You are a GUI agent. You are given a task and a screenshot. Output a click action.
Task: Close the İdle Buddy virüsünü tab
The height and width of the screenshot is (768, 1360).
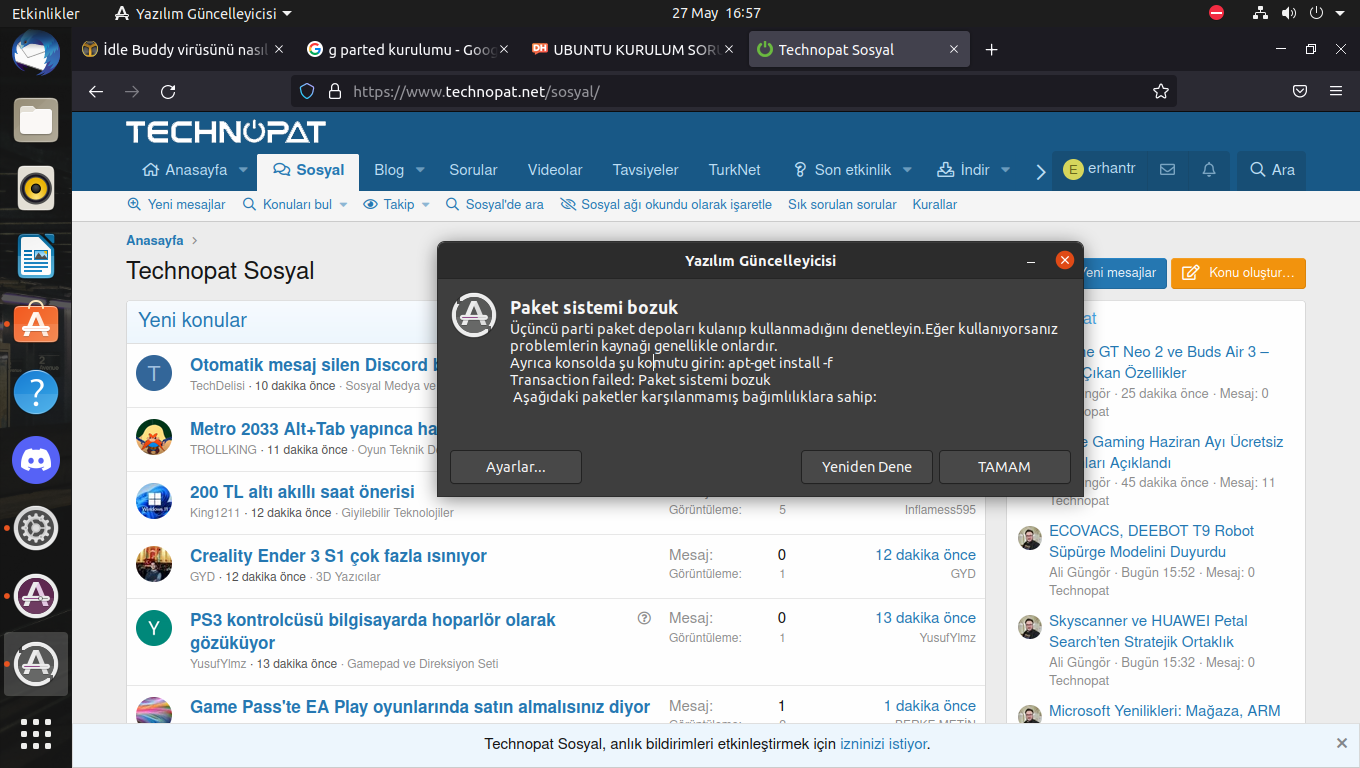click(279, 49)
